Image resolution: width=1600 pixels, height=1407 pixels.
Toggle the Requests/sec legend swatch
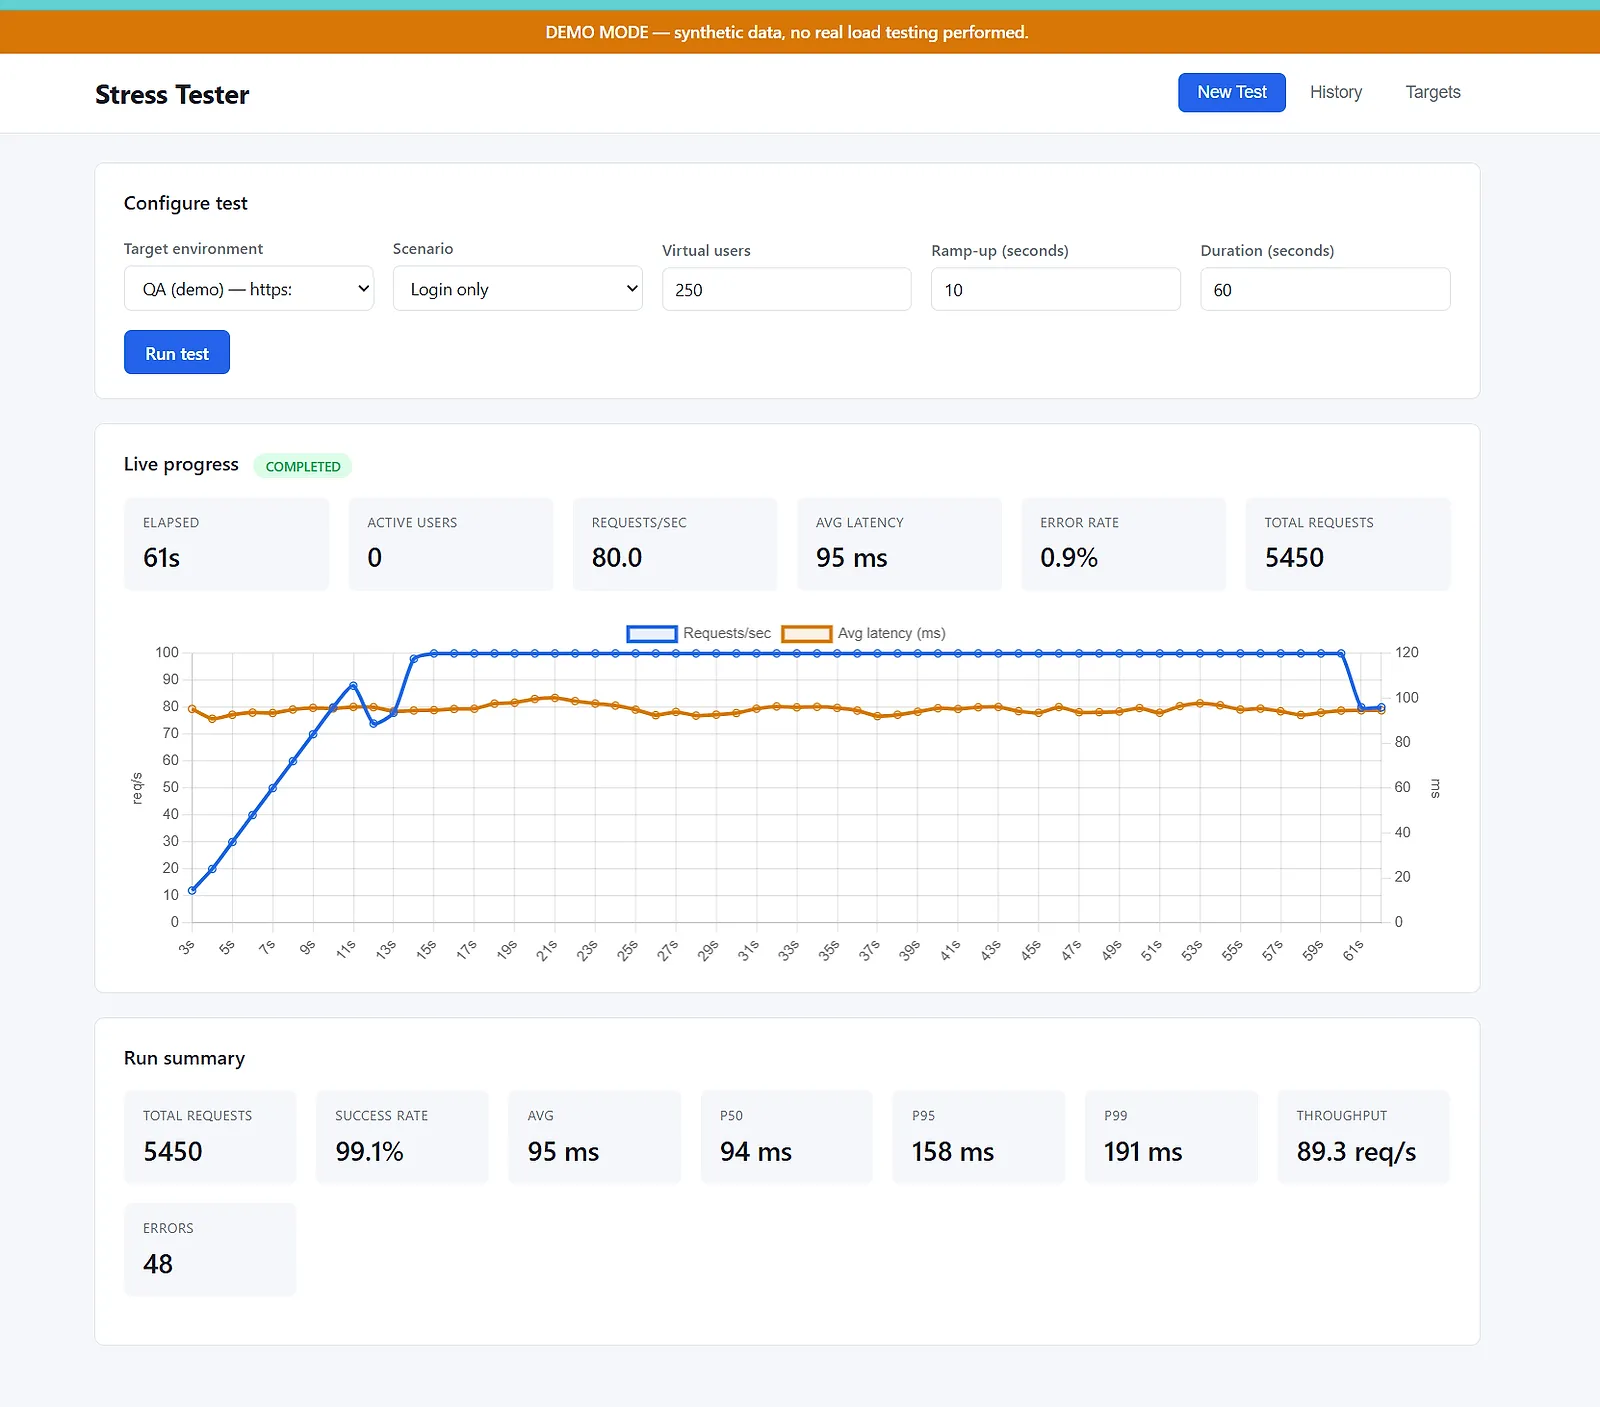pyautogui.click(x=652, y=634)
